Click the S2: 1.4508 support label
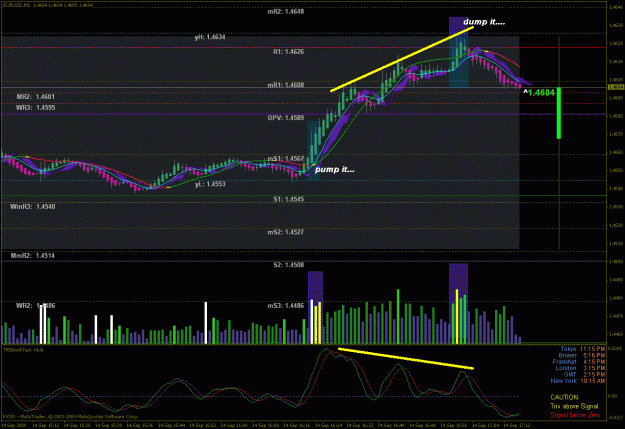The height and width of the screenshot is (429, 625). 289,265
